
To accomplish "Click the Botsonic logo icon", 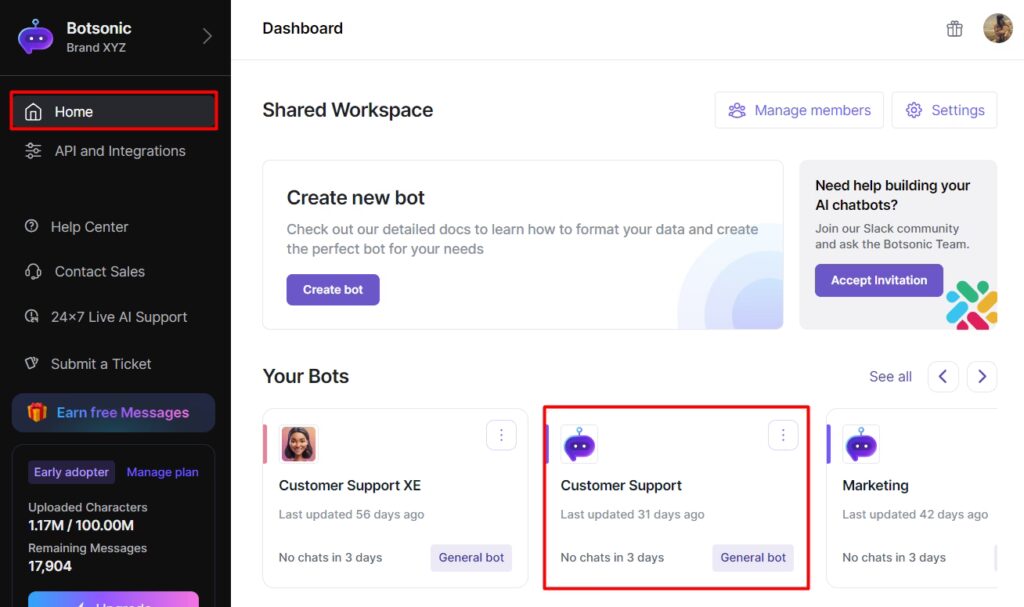I will tap(36, 37).
